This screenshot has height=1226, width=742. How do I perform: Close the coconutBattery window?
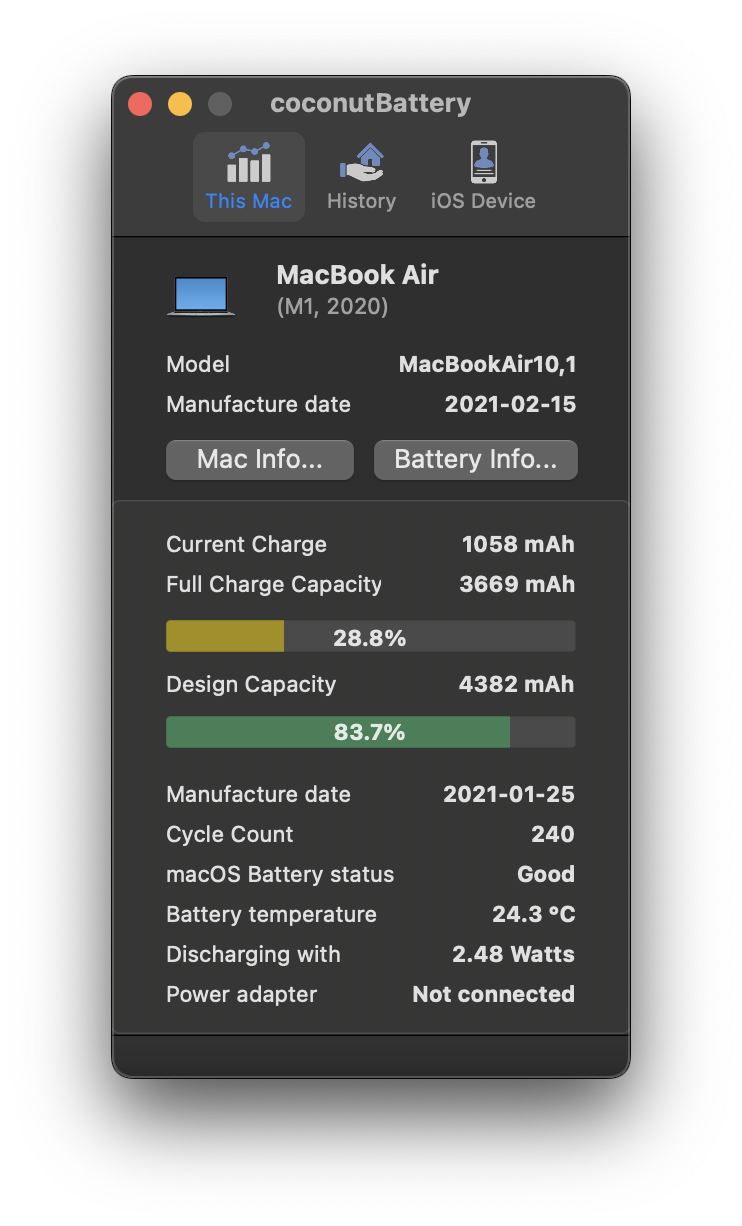point(140,104)
